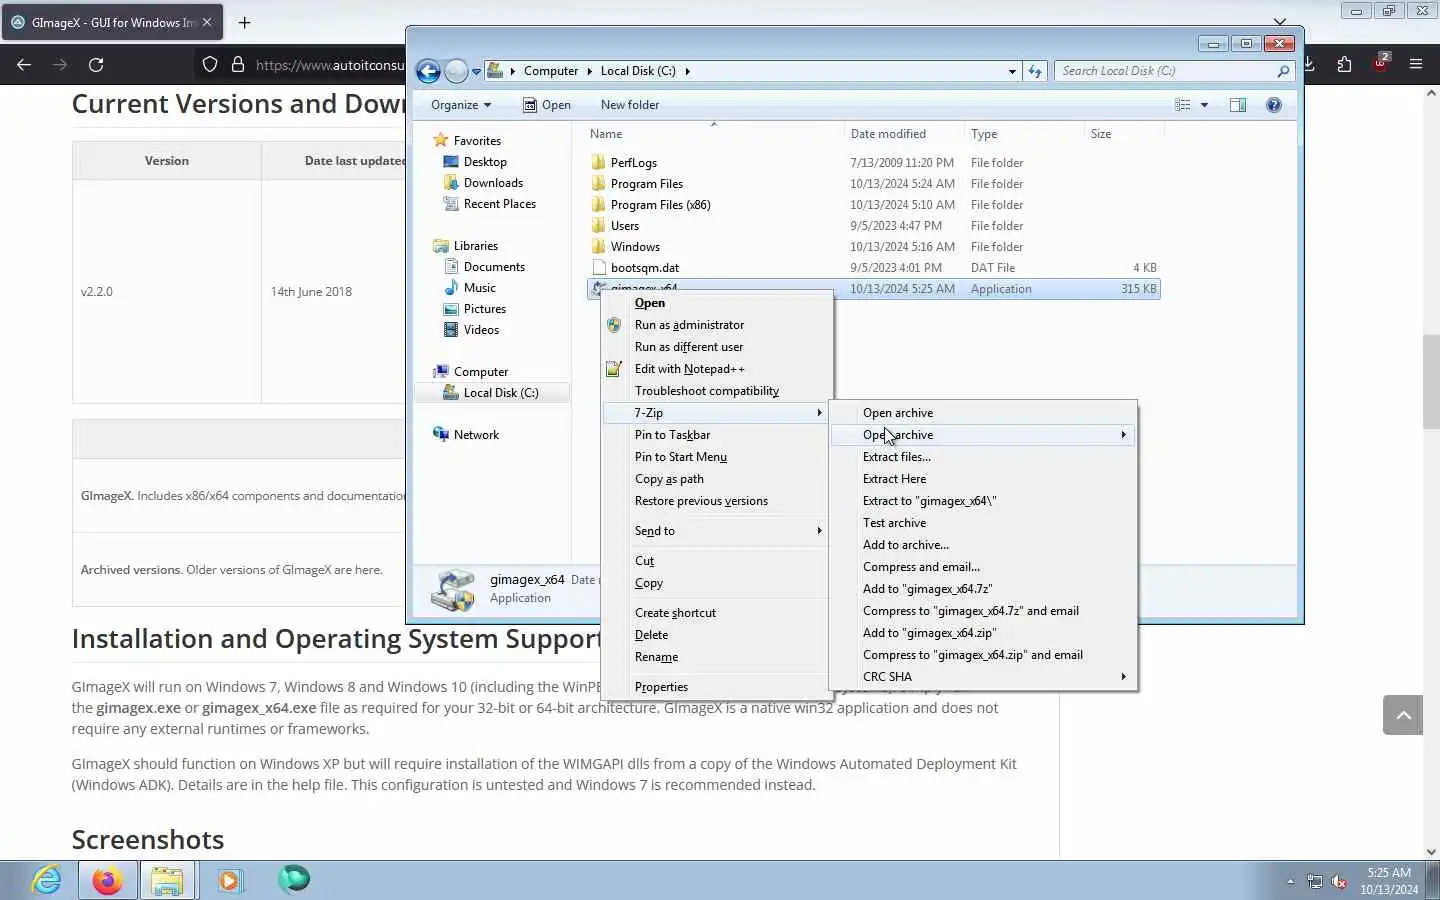Click the Firefox back arrow

24,64
